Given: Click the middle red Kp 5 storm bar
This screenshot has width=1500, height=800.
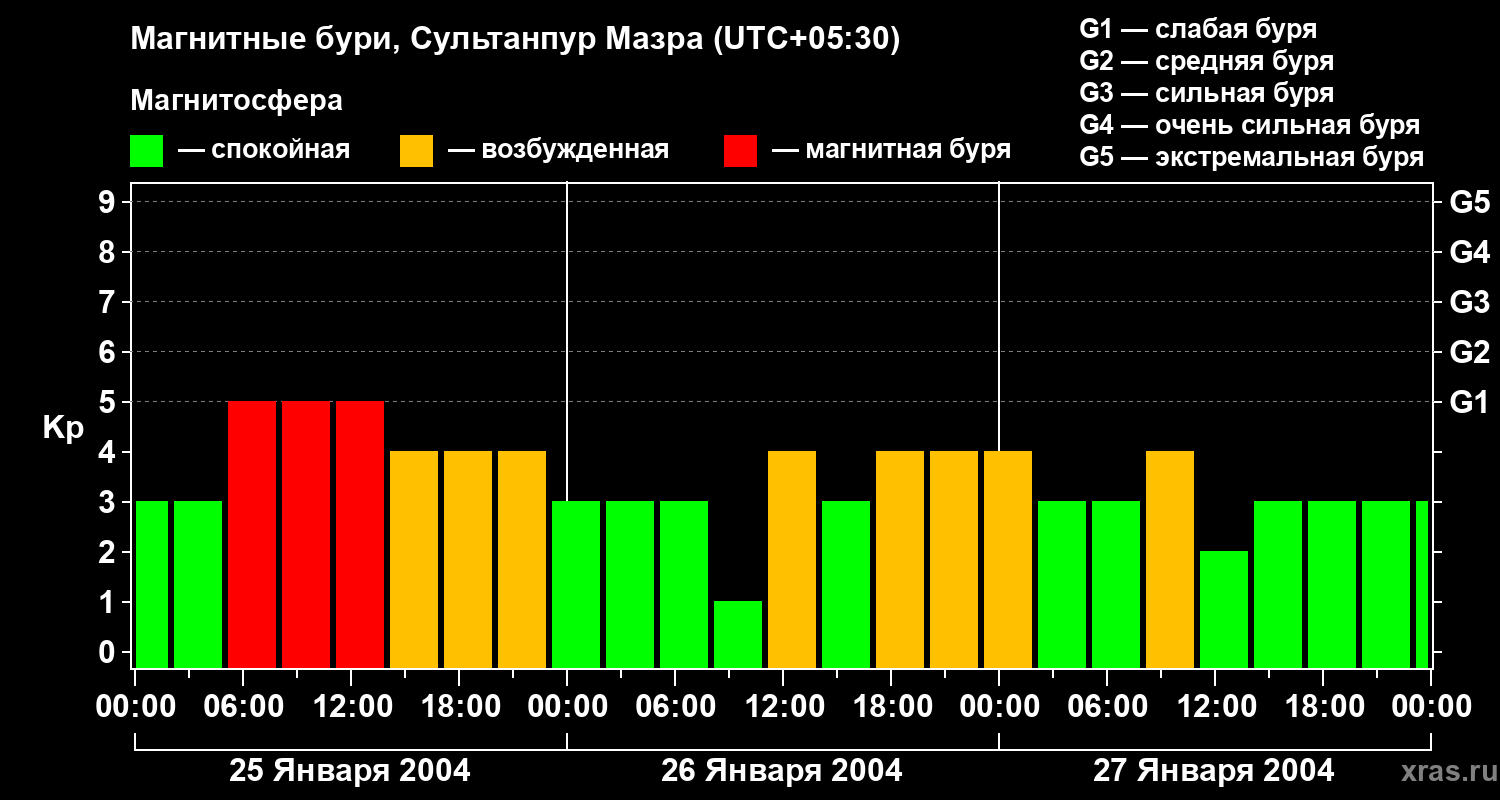Looking at the screenshot, I should point(306,534).
